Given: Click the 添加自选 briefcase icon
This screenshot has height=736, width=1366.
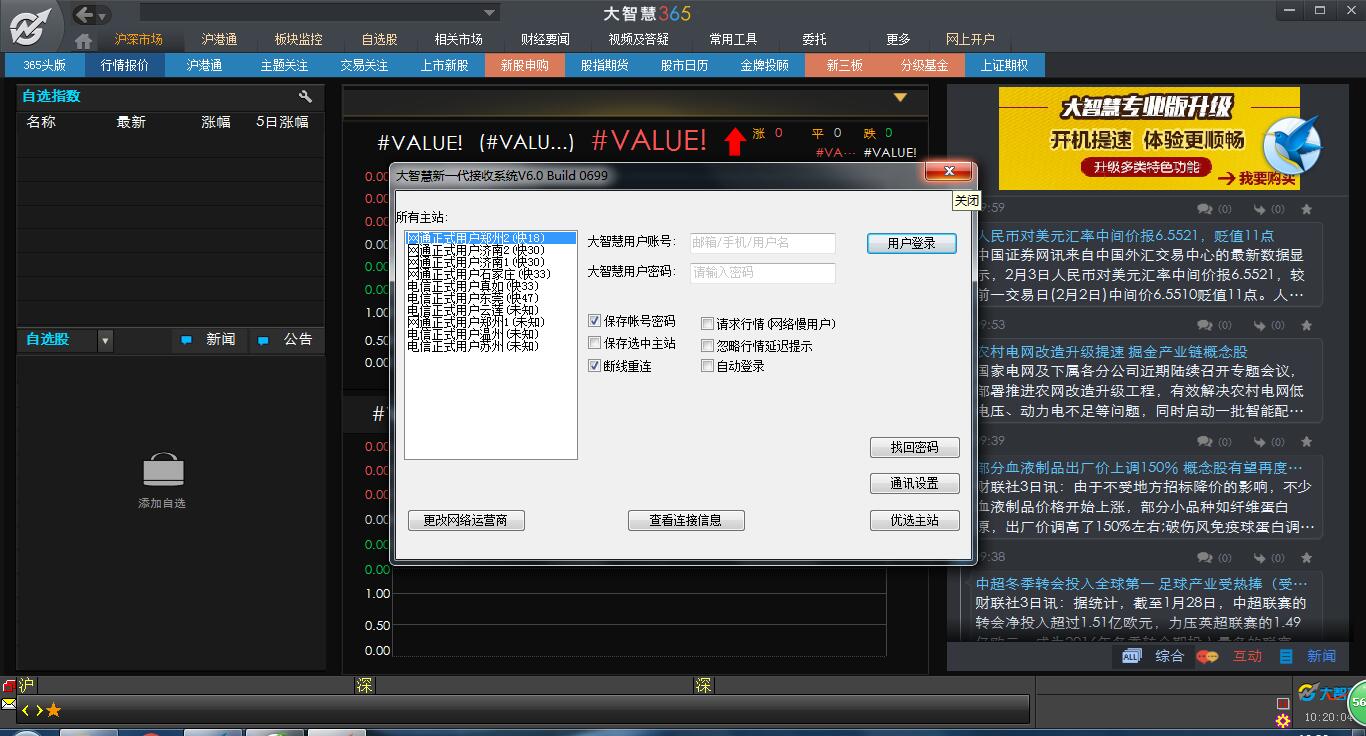Looking at the screenshot, I should 162,471.
